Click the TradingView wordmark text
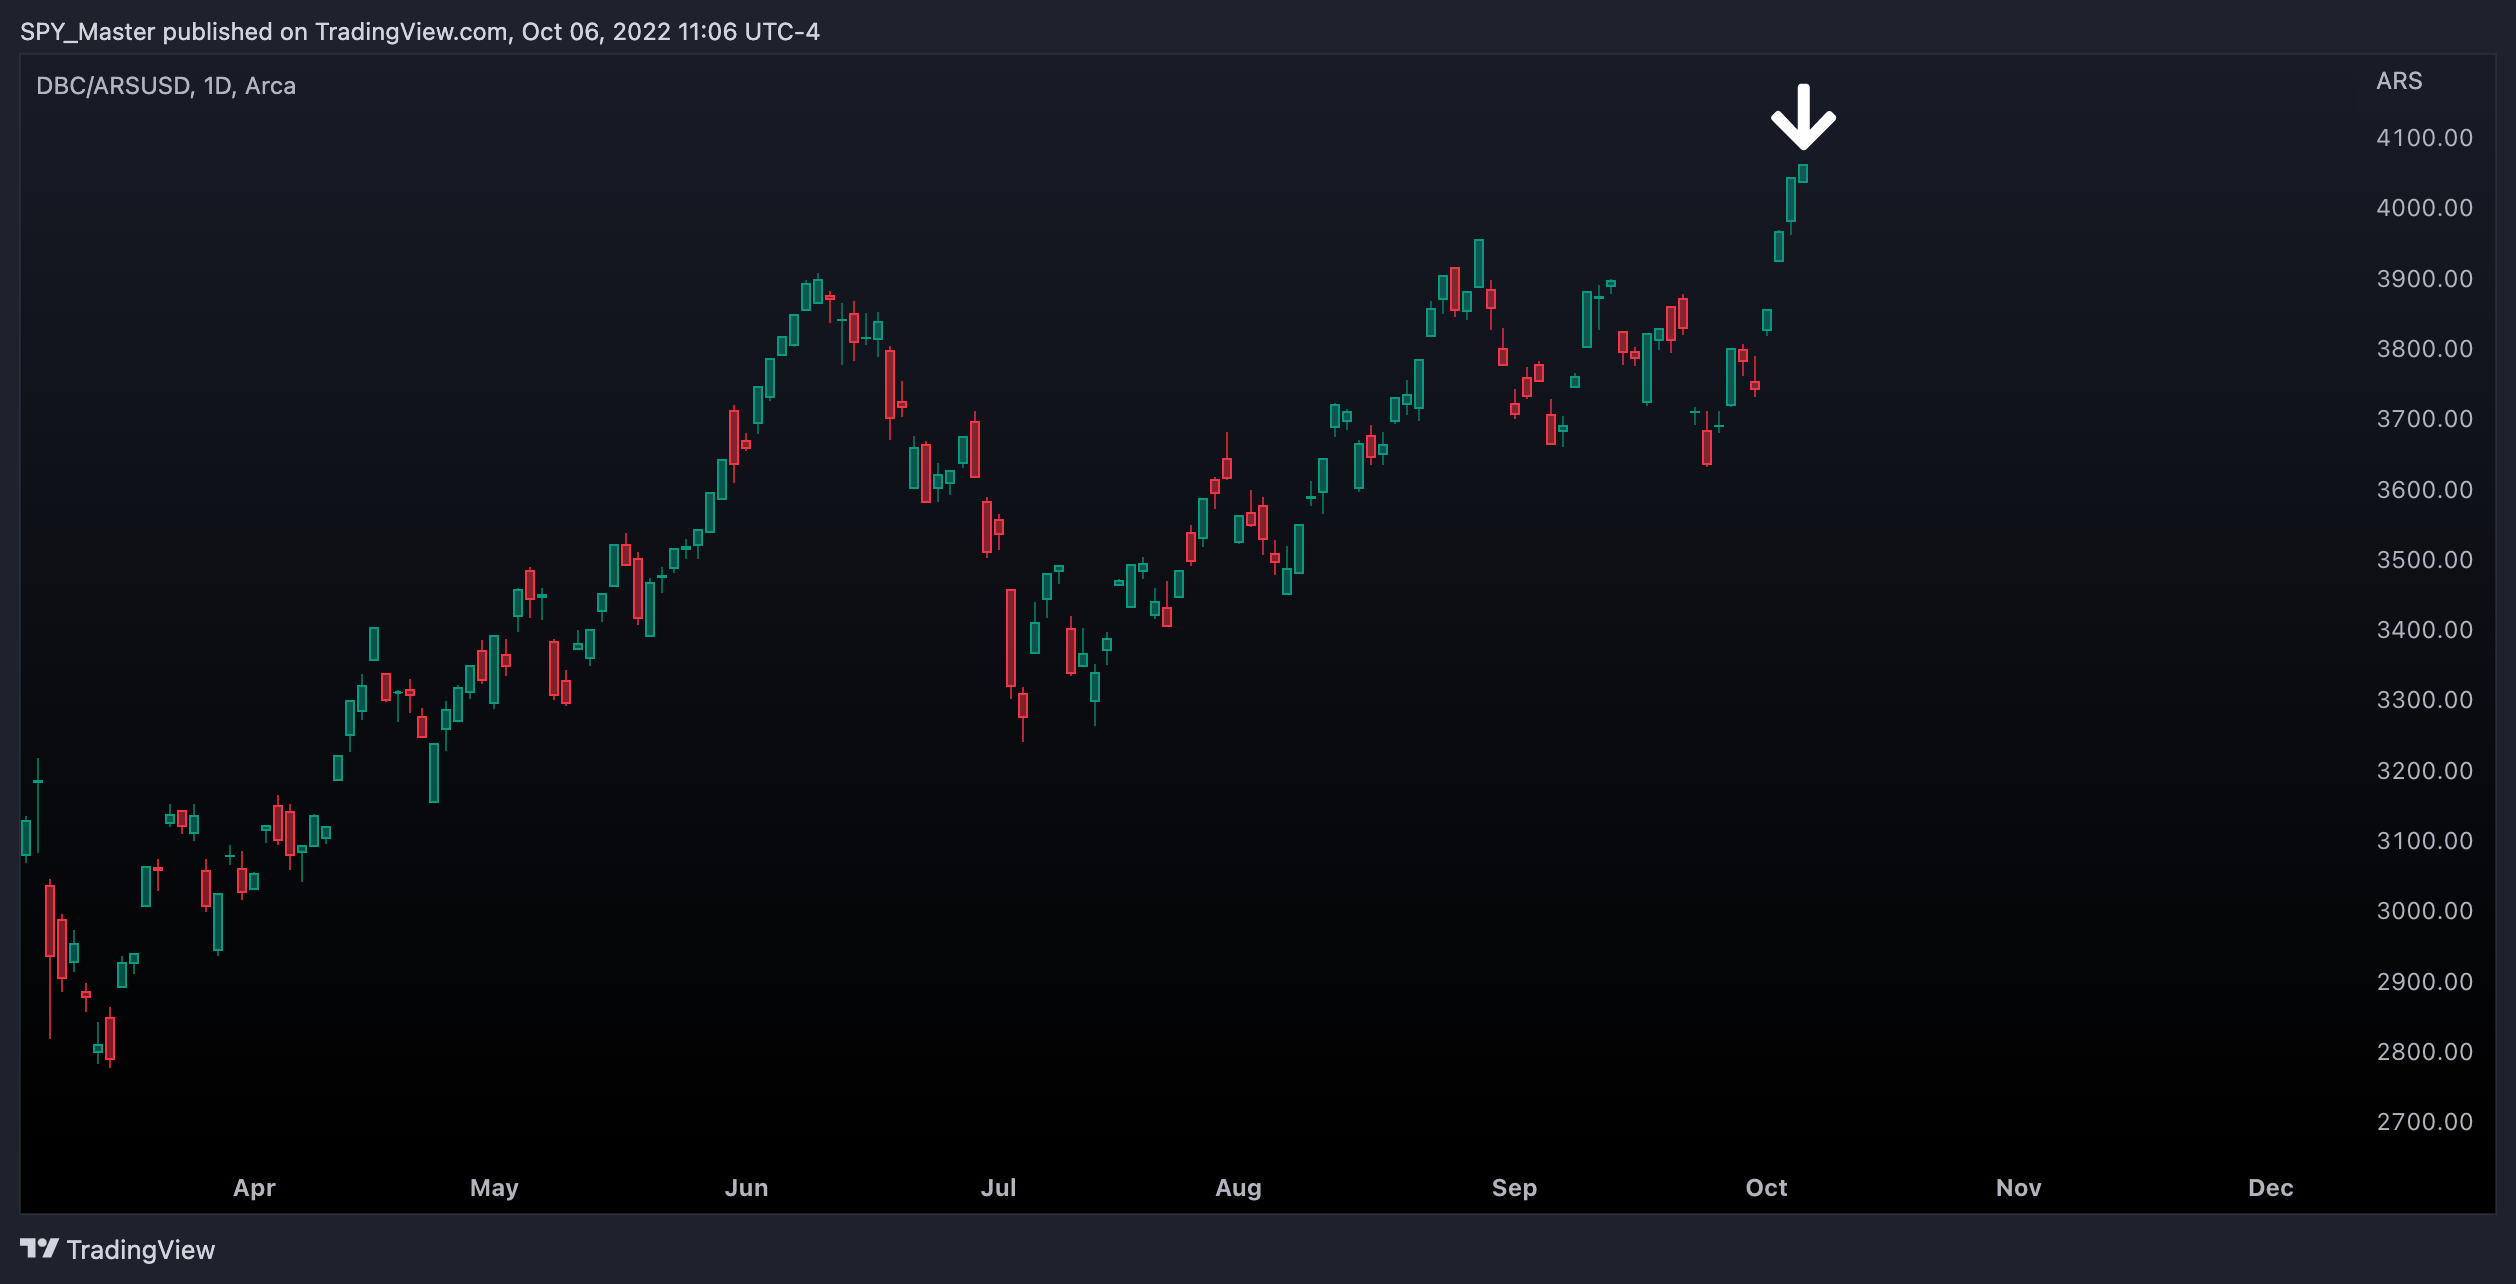Screen dimensions: 2516x1284 click(x=141, y=1250)
